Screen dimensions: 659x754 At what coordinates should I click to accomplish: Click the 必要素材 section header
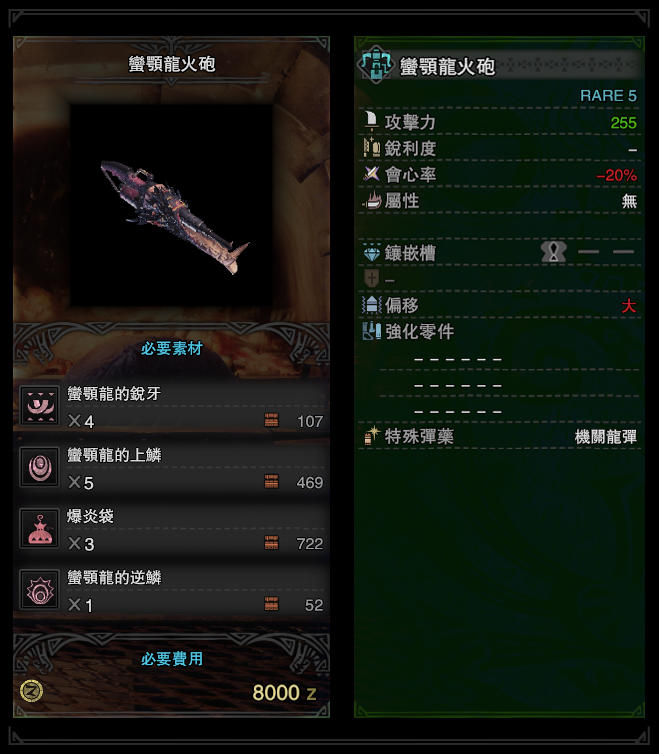click(172, 348)
